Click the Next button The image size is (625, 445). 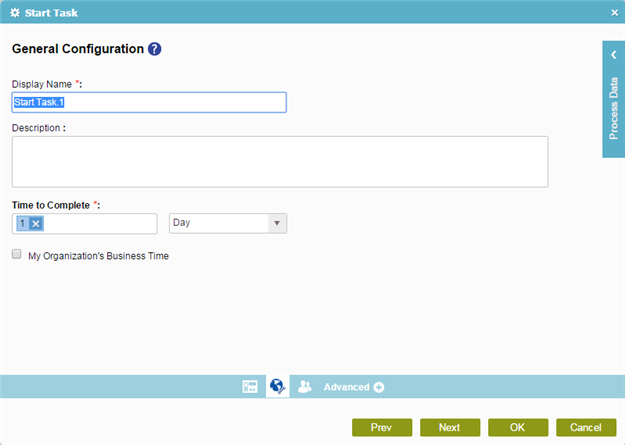(450, 427)
